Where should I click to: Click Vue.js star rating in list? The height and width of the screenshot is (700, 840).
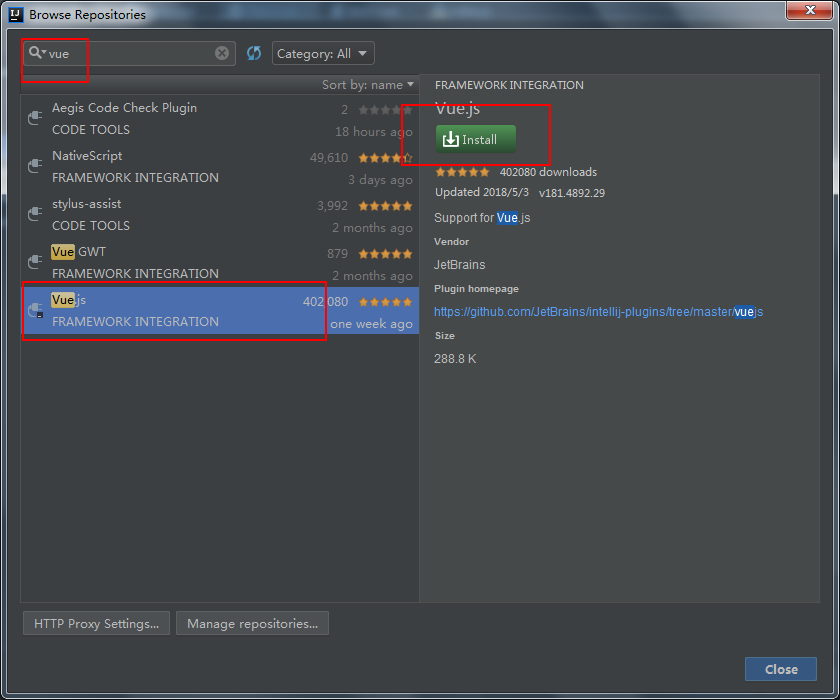tap(385, 302)
